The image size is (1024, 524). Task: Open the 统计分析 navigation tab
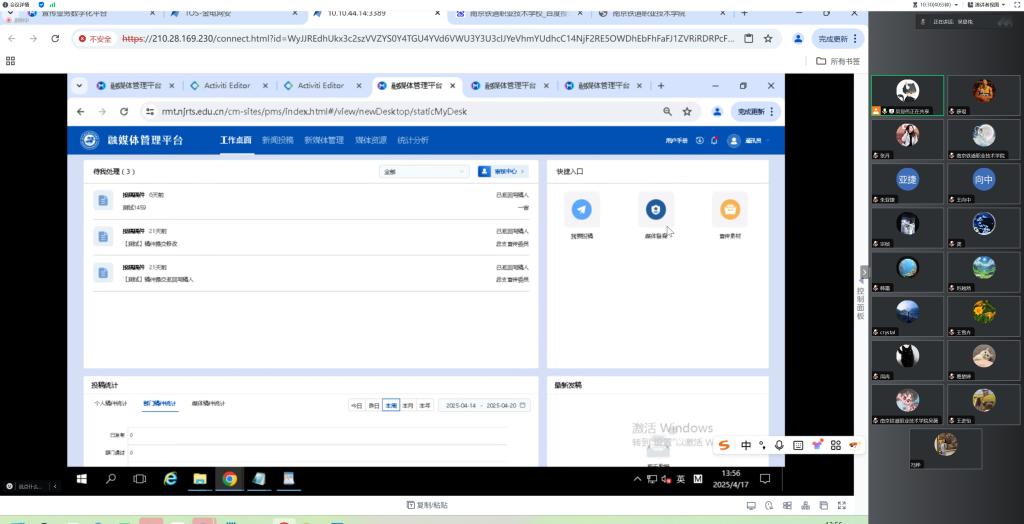click(x=413, y=140)
